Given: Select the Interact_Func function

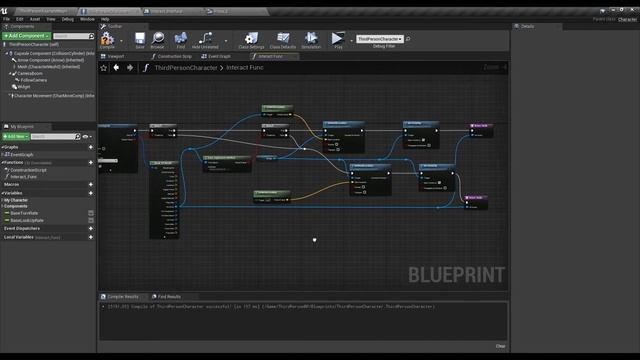Looking at the screenshot, I should point(24,177).
